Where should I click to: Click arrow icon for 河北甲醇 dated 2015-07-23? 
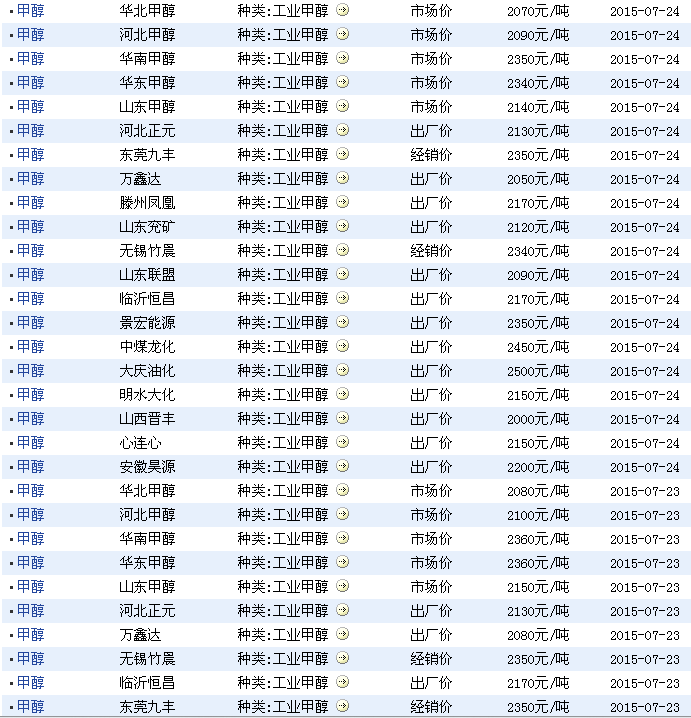click(x=343, y=514)
